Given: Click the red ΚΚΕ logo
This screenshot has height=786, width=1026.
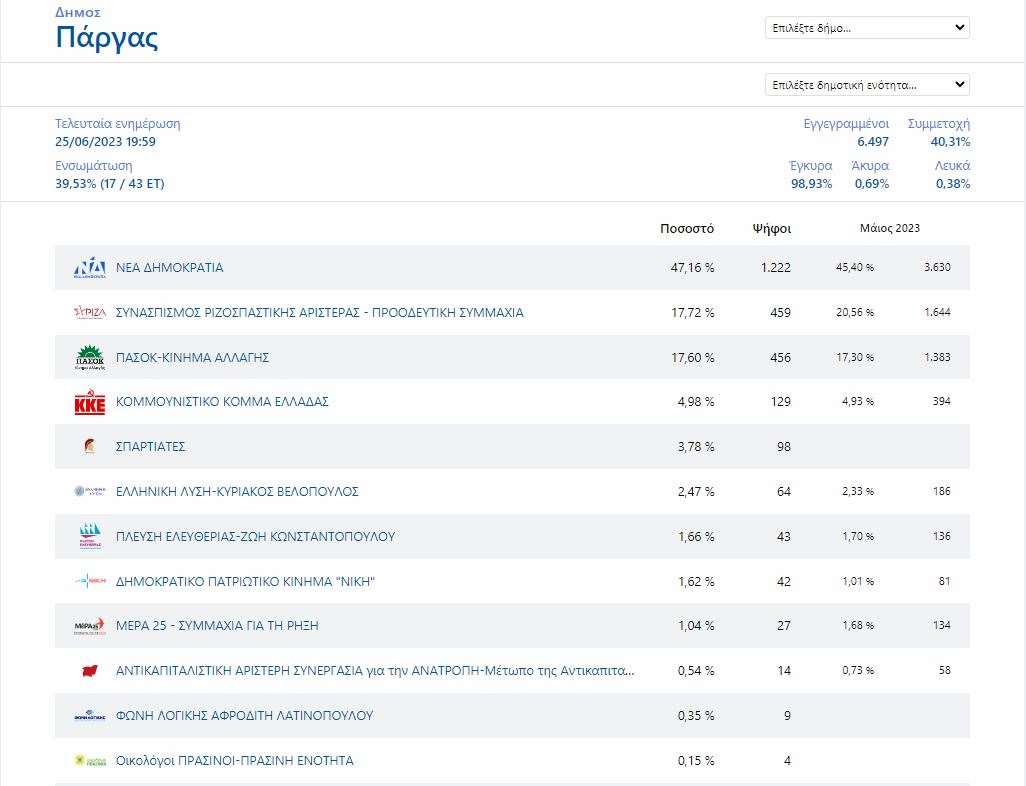Looking at the screenshot, I should pyautogui.click(x=90, y=402).
